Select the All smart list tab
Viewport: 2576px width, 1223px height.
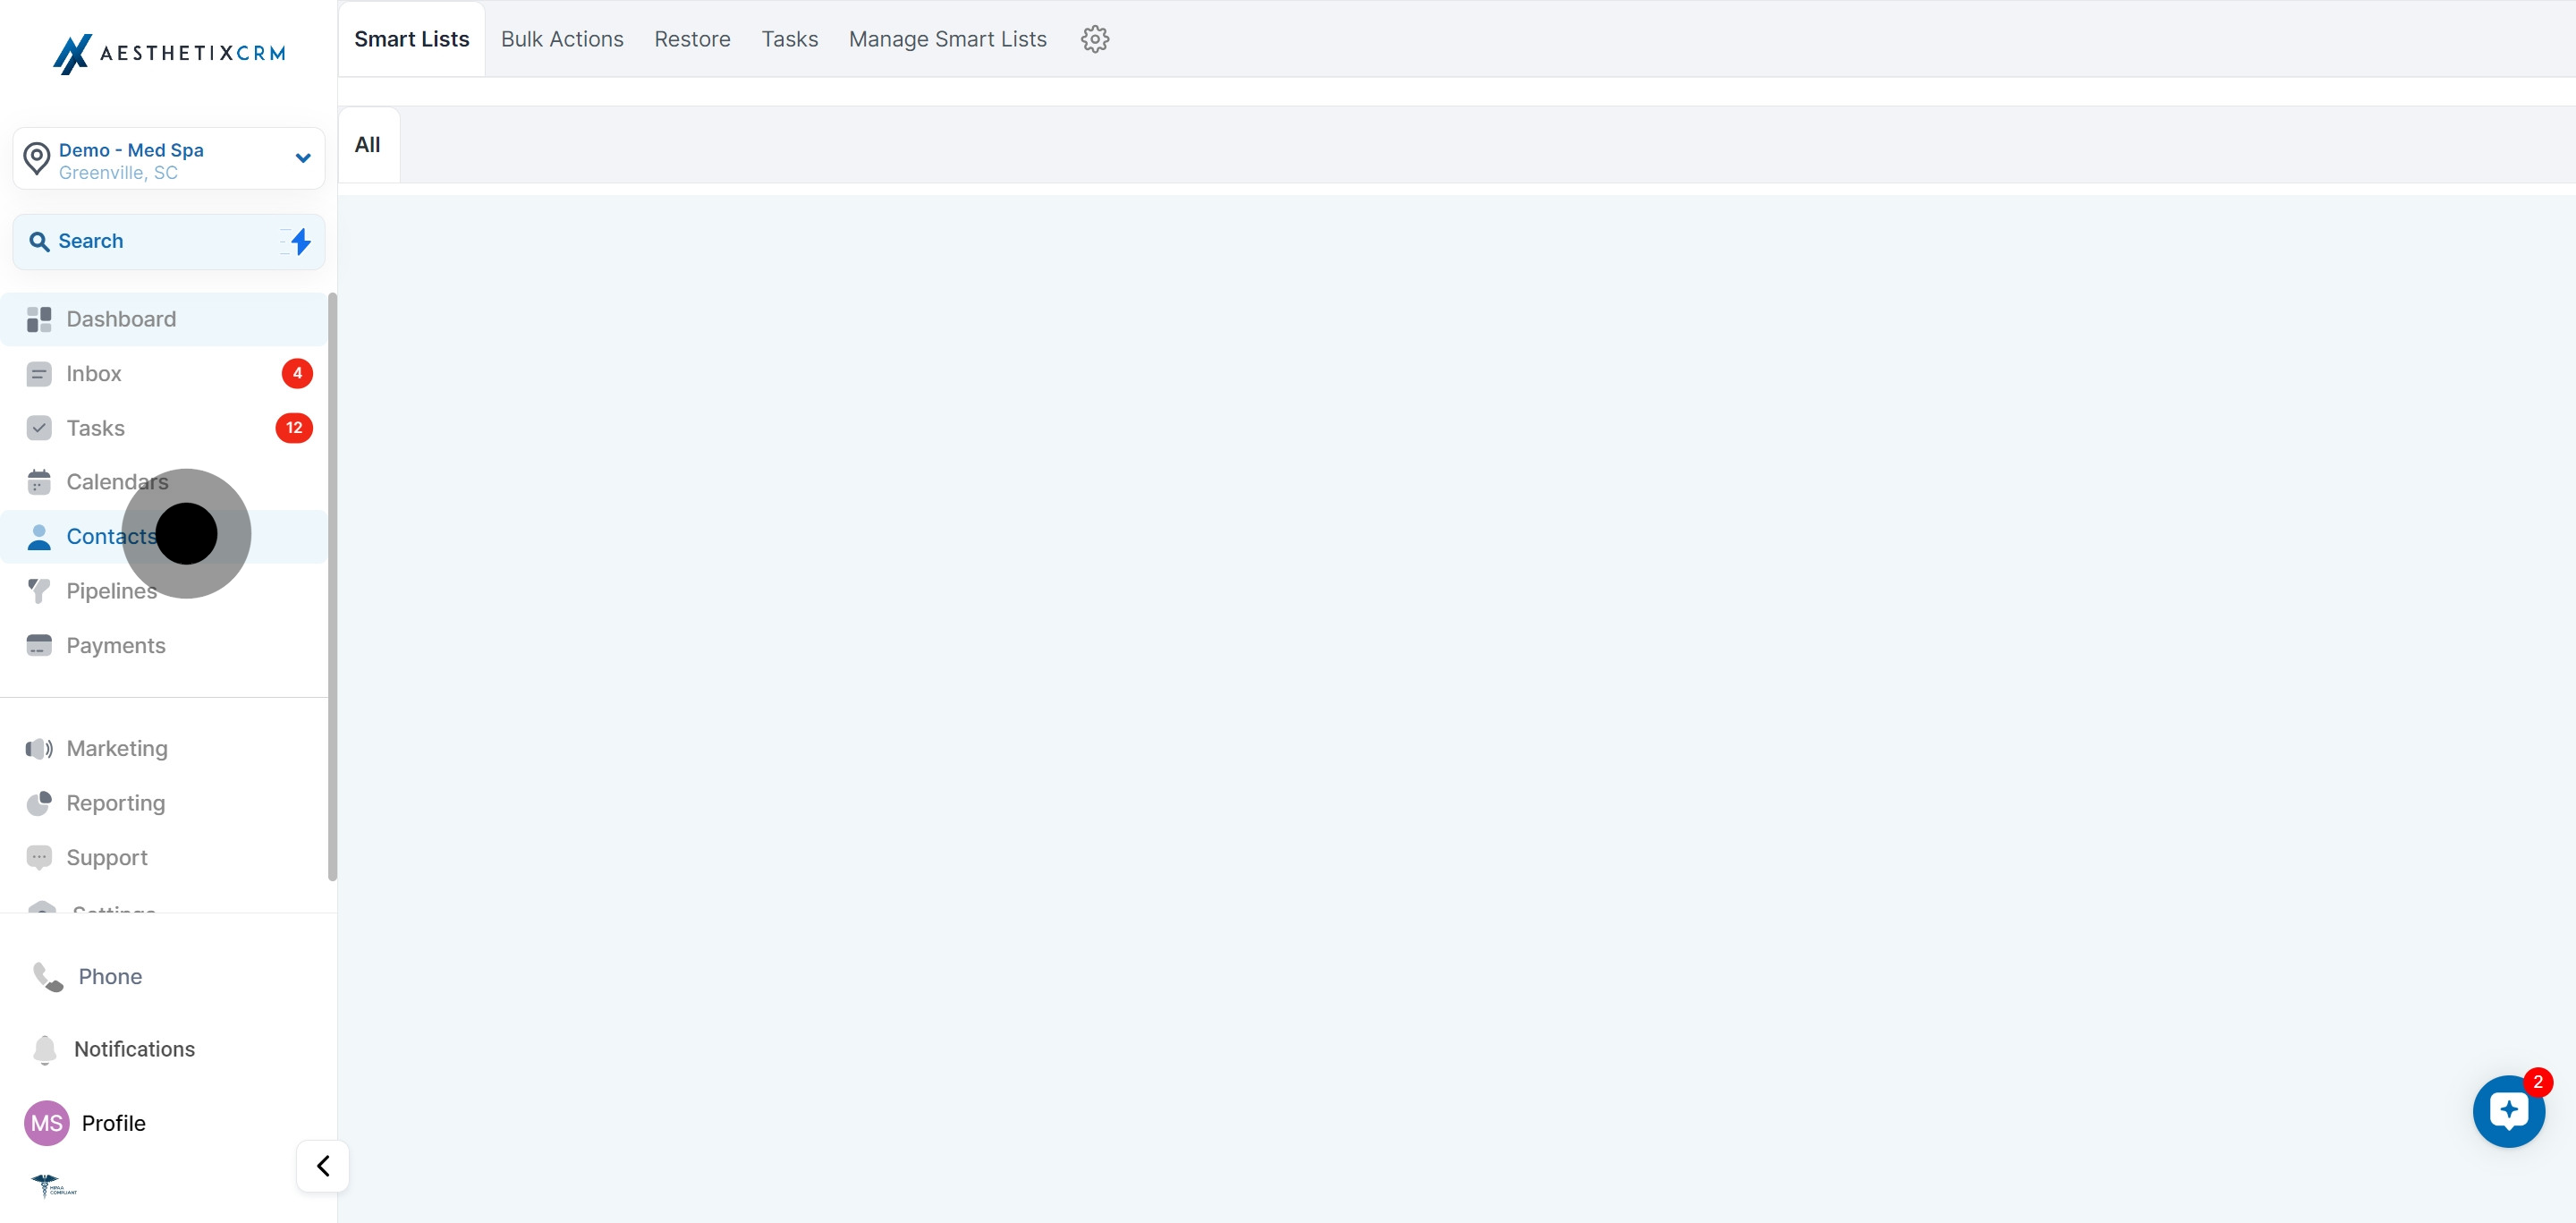(367, 145)
